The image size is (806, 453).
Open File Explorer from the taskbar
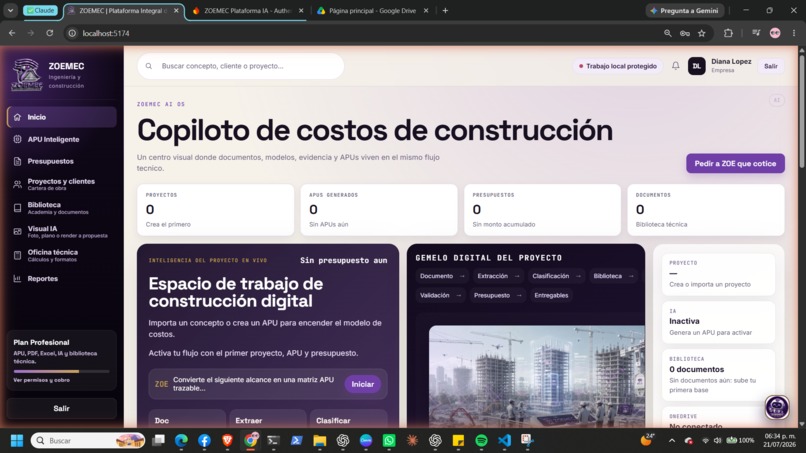click(320, 441)
